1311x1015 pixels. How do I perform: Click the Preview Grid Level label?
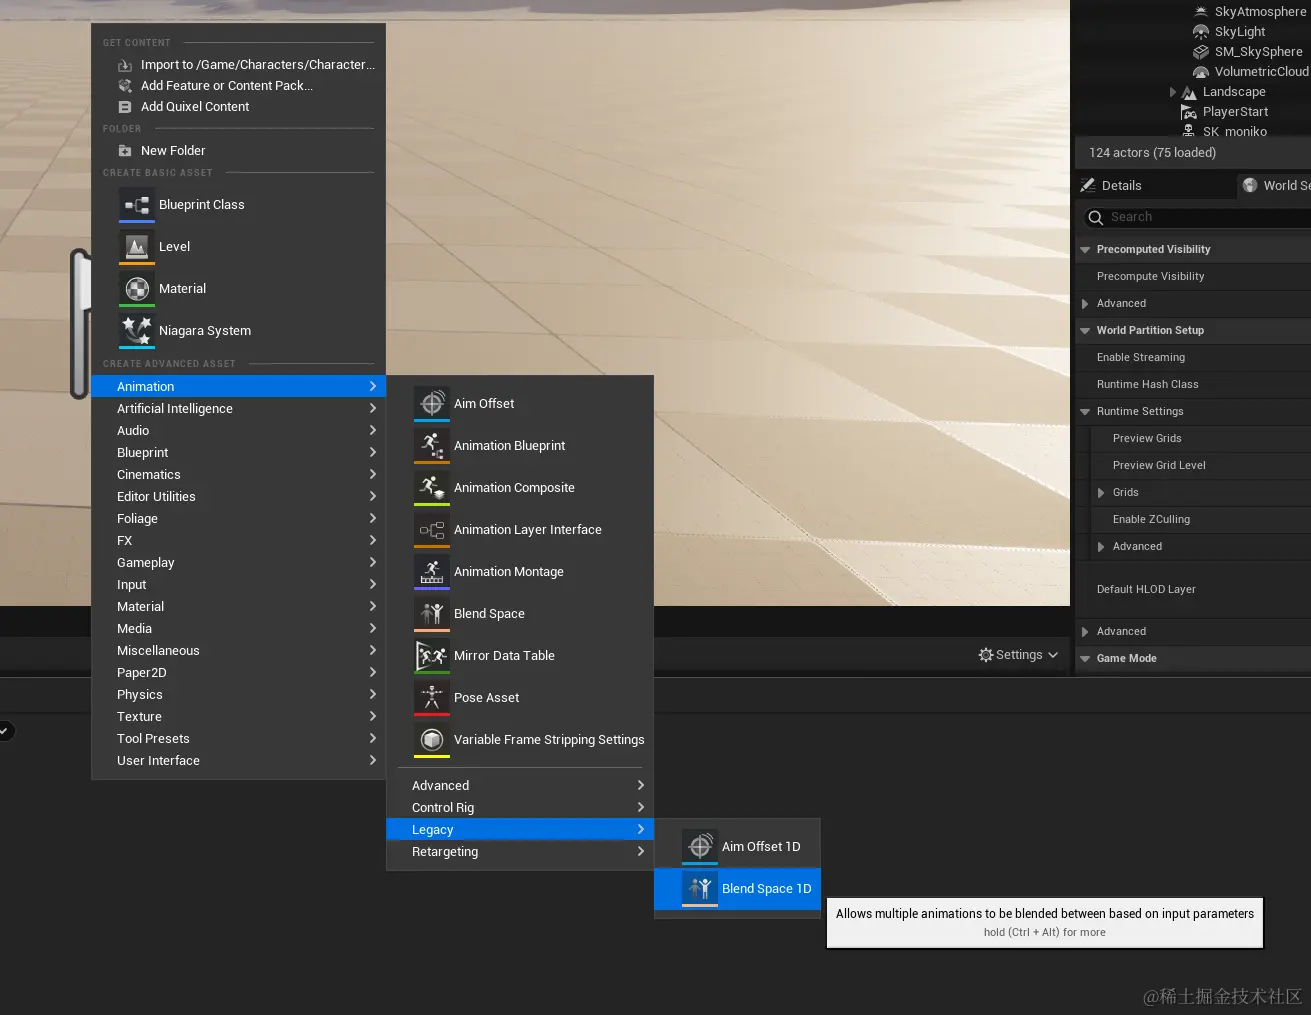pyautogui.click(x=1159, y=465)
